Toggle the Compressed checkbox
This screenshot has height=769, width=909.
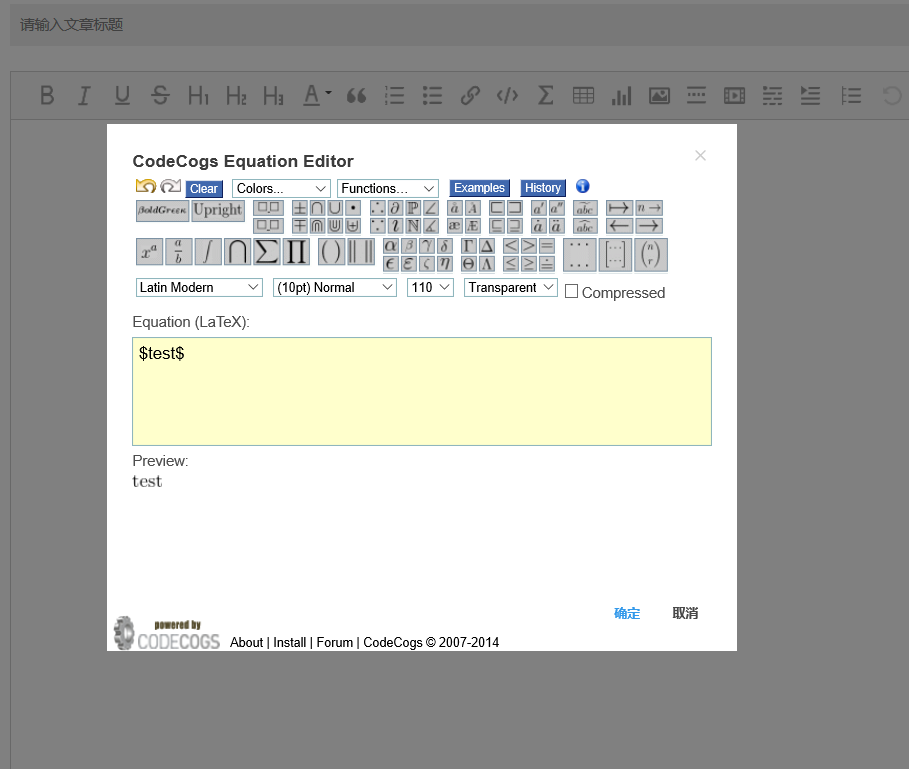click(x=571, y=291)
